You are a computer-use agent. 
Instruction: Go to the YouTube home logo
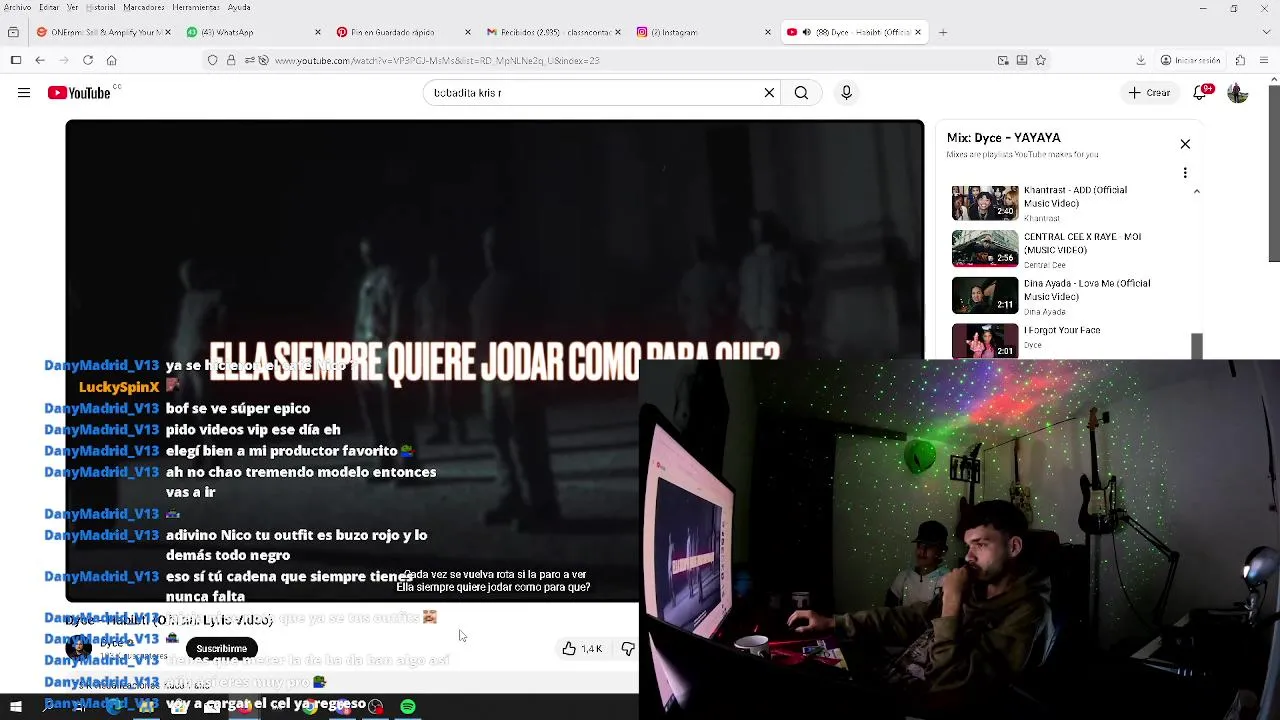(79, 93)
